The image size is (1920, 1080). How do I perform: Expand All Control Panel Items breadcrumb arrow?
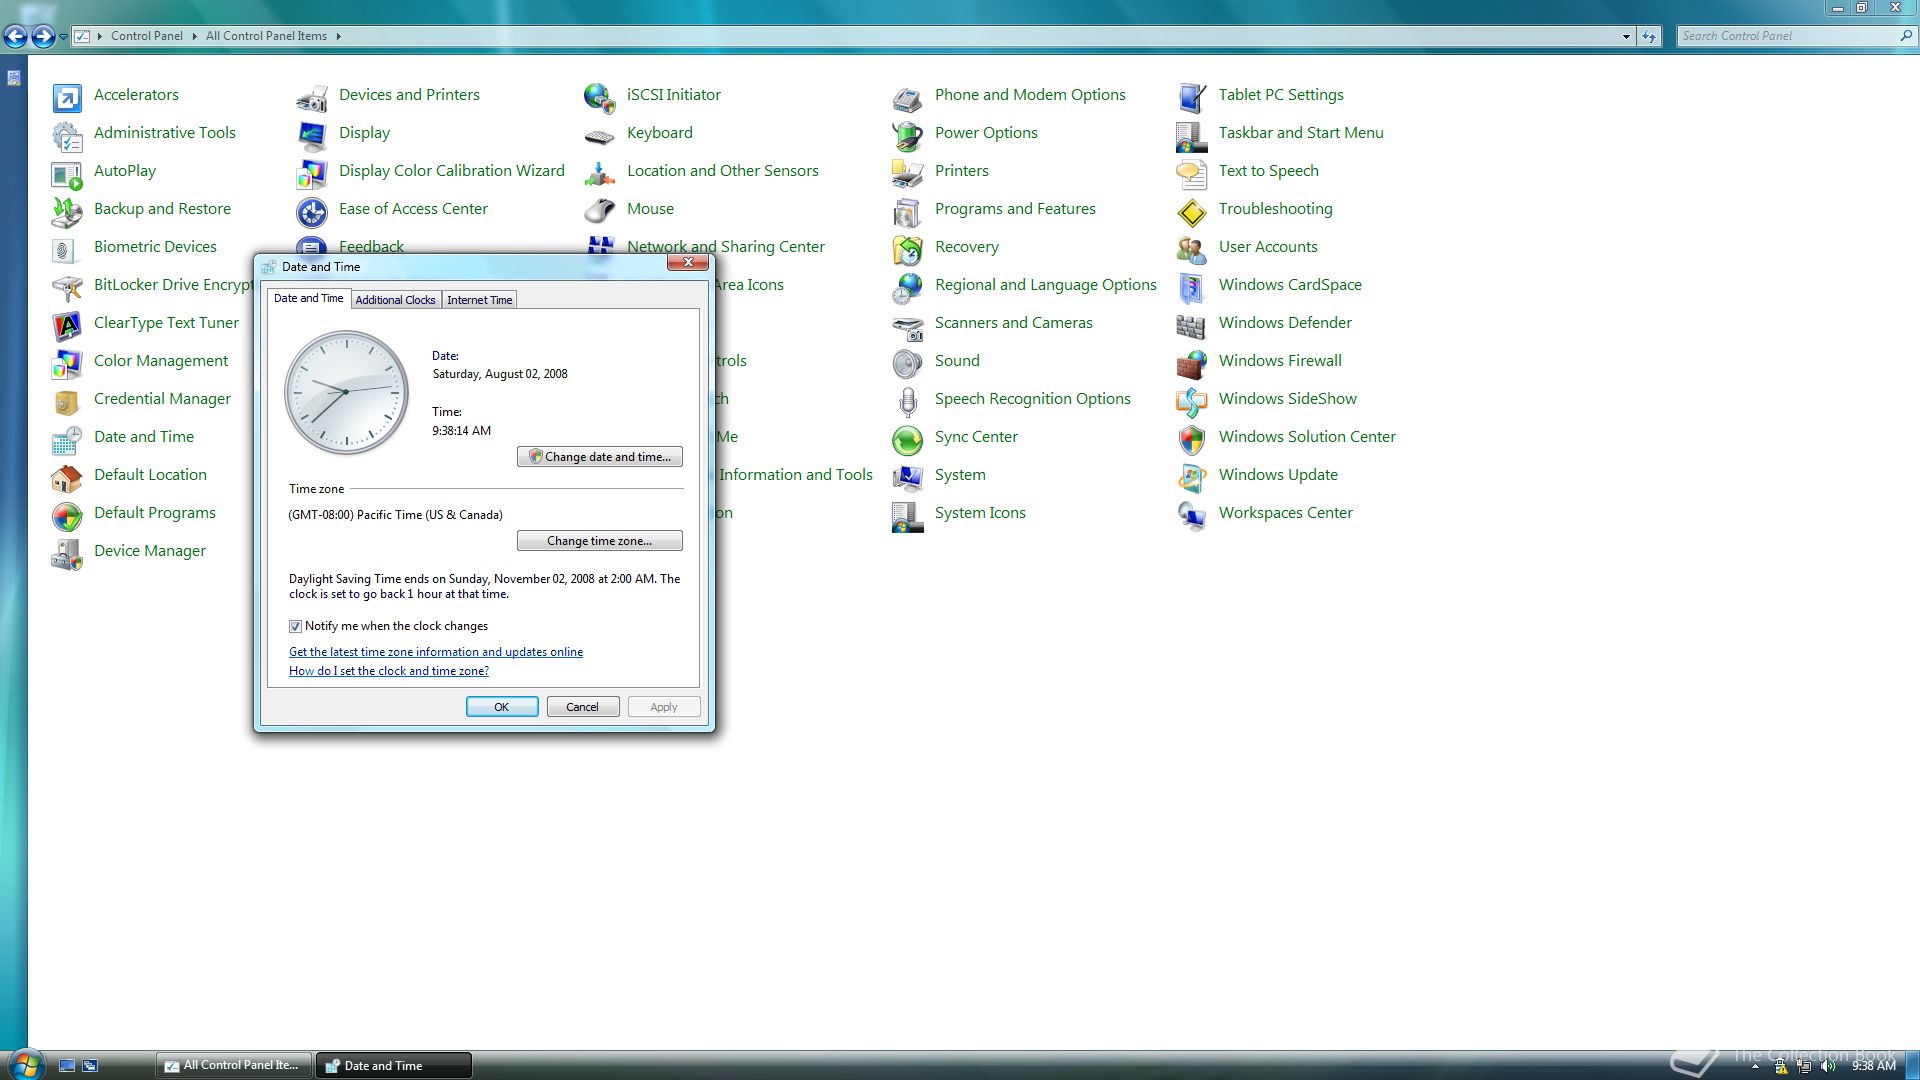click(x=338, y=36)
